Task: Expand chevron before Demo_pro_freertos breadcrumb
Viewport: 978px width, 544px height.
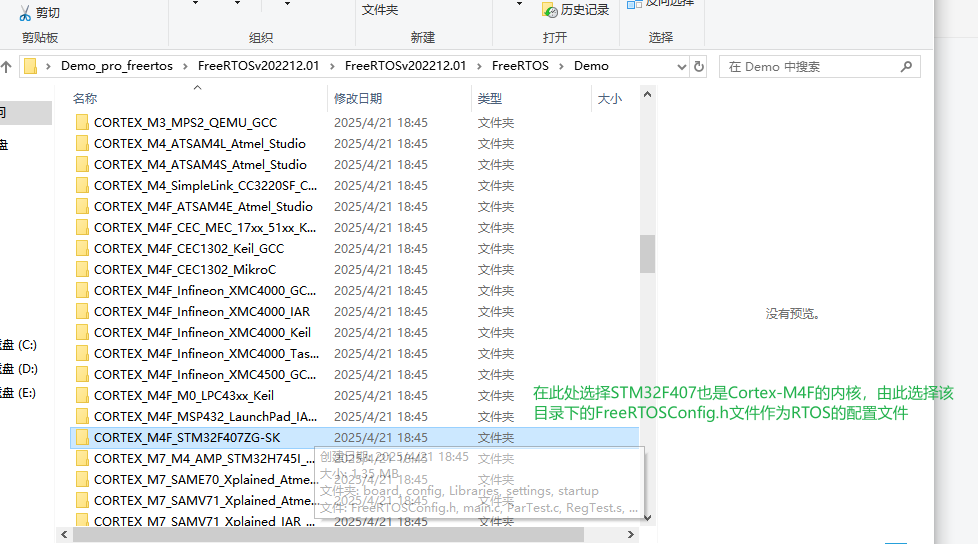Action: [x=48, y=66]
